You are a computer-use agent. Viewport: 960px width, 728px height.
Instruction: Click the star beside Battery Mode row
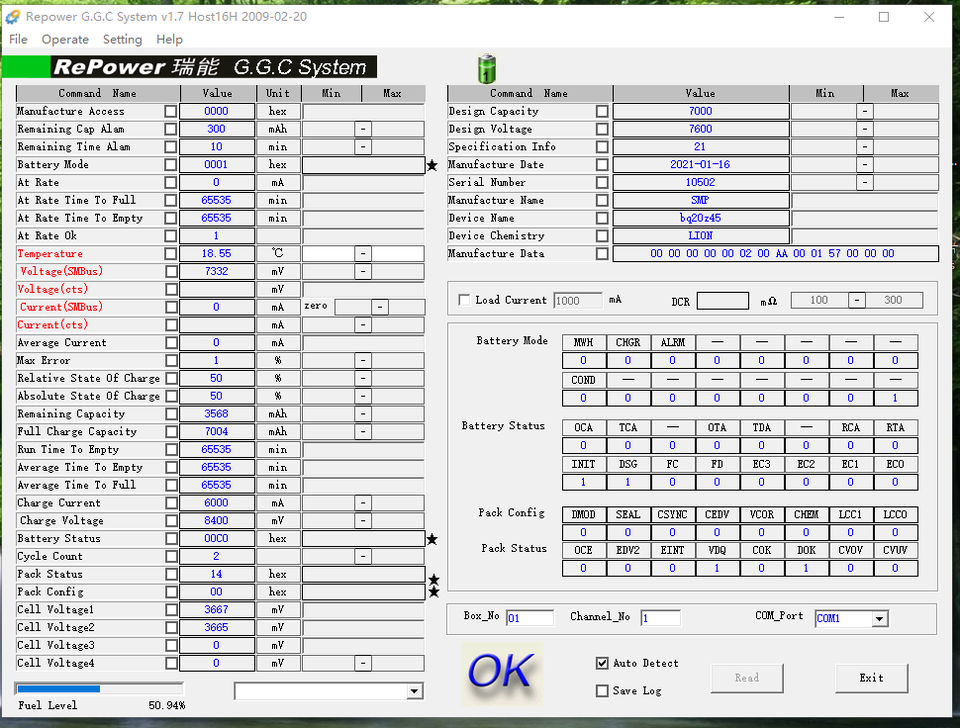(432, 165)
